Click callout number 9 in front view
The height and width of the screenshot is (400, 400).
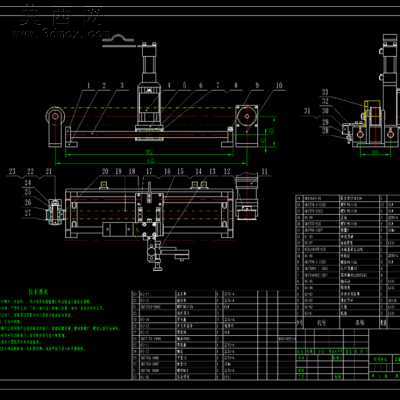coord(257,85)
